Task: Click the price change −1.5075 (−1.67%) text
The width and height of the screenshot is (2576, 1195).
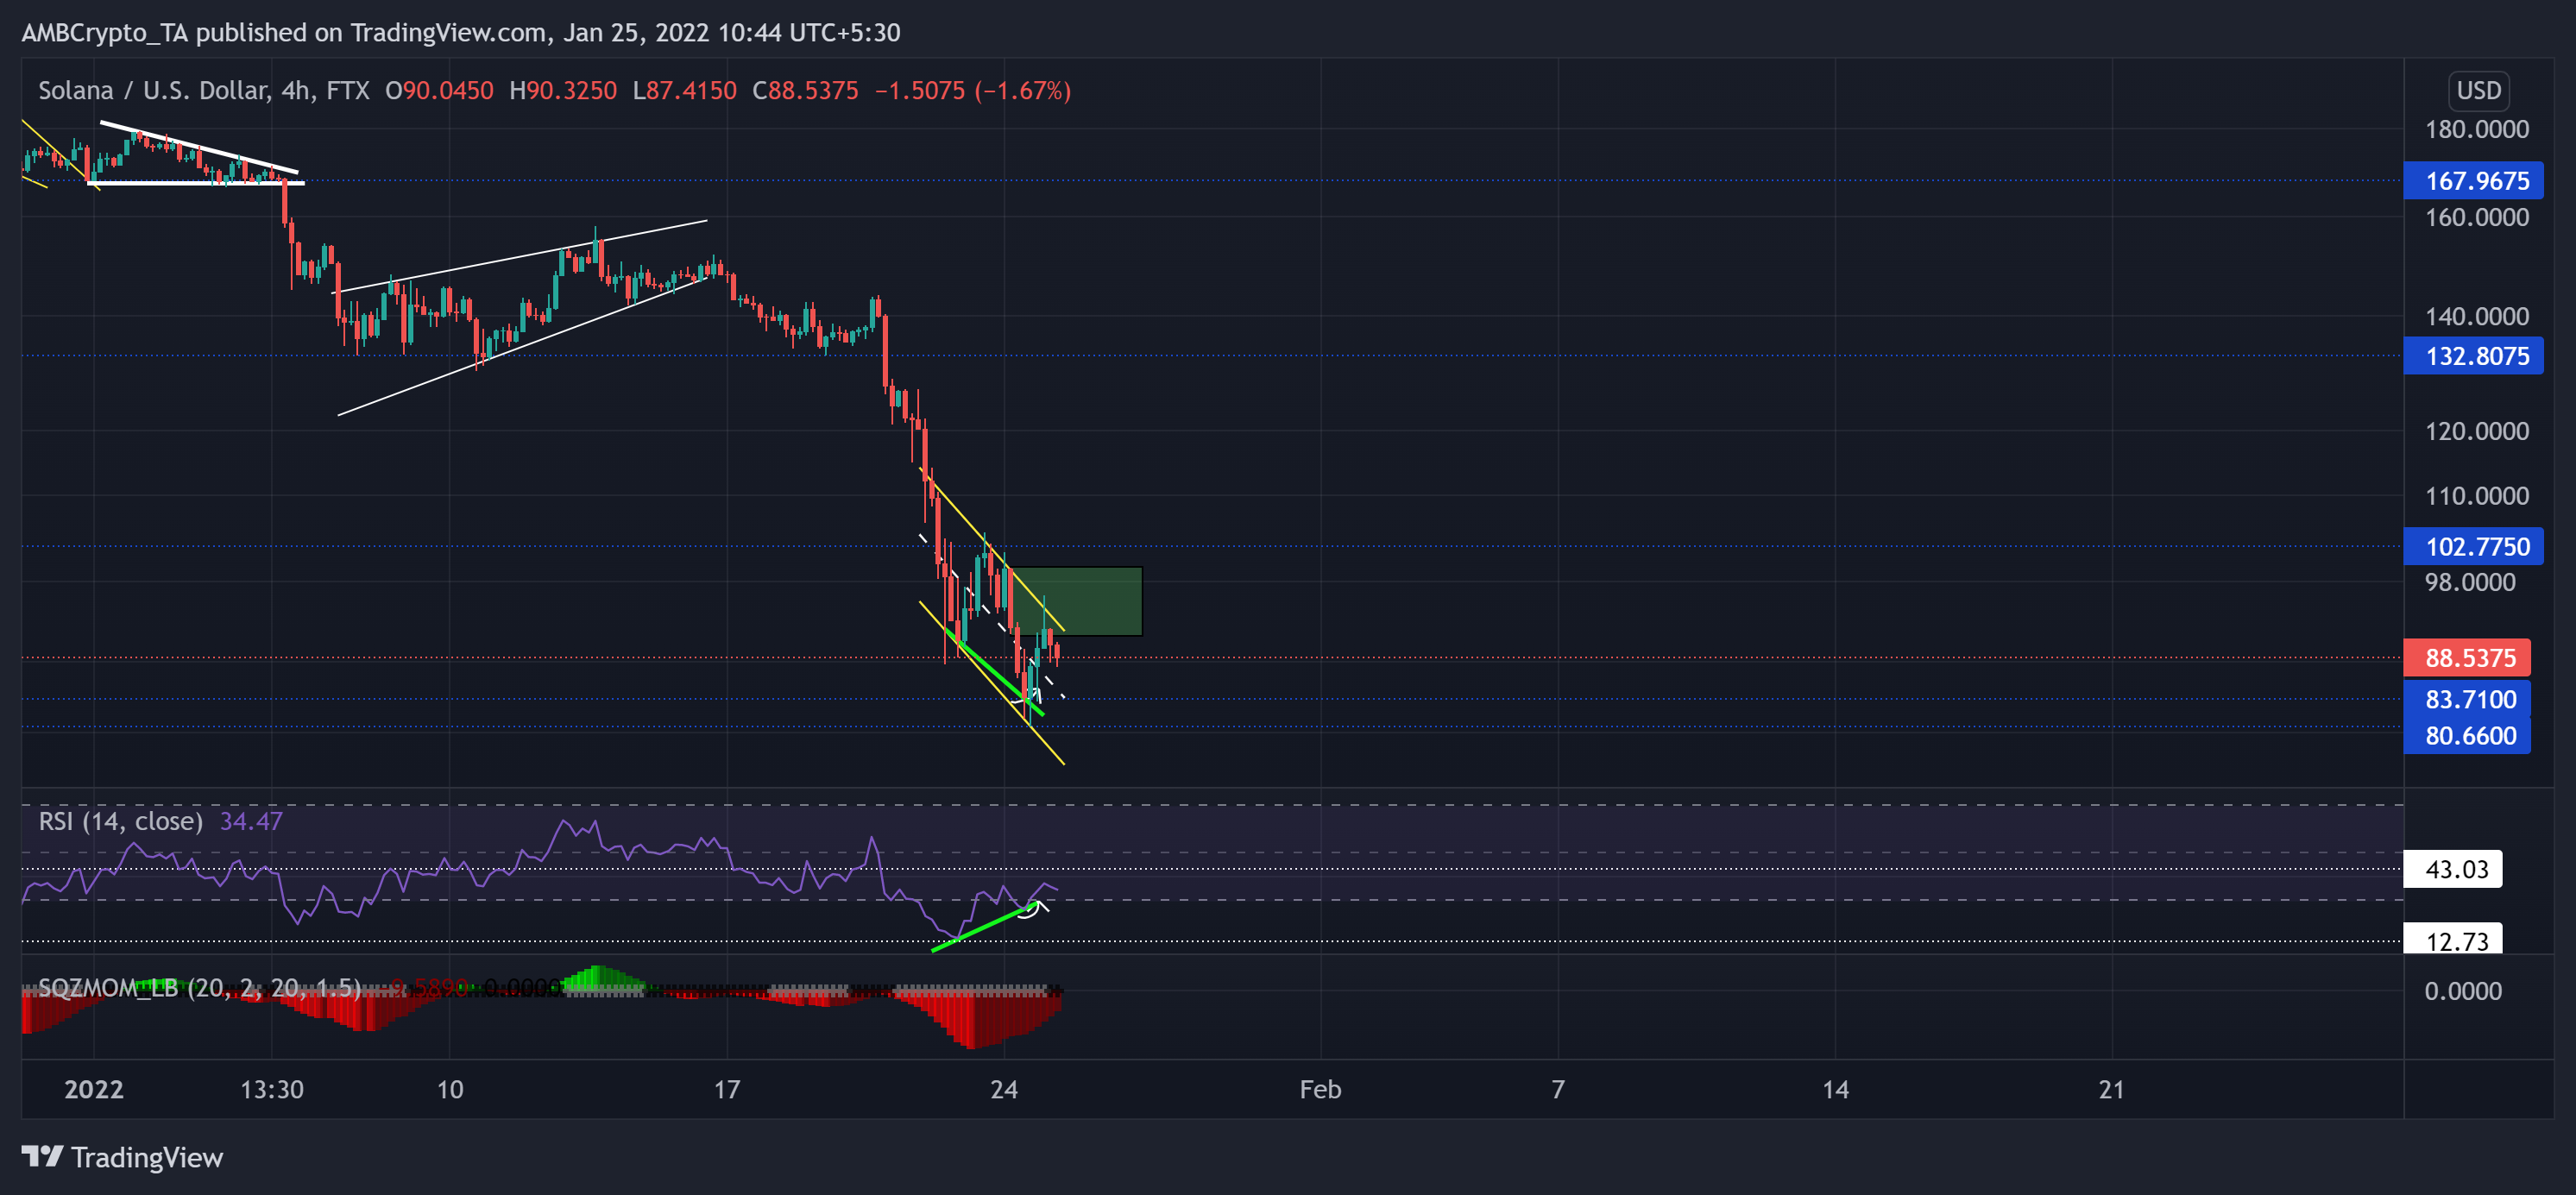Action: point(973,91)
